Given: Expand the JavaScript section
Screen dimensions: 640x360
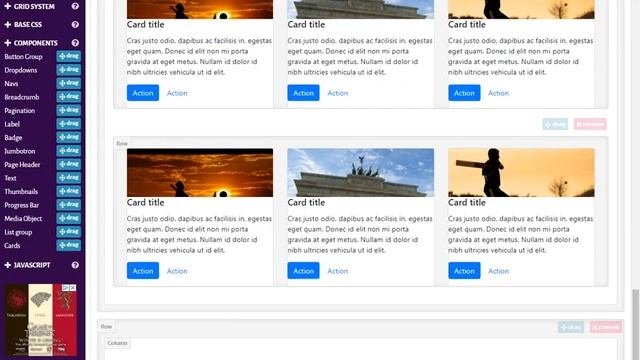Looking at the screenshot, I should [x=27, y=265].
